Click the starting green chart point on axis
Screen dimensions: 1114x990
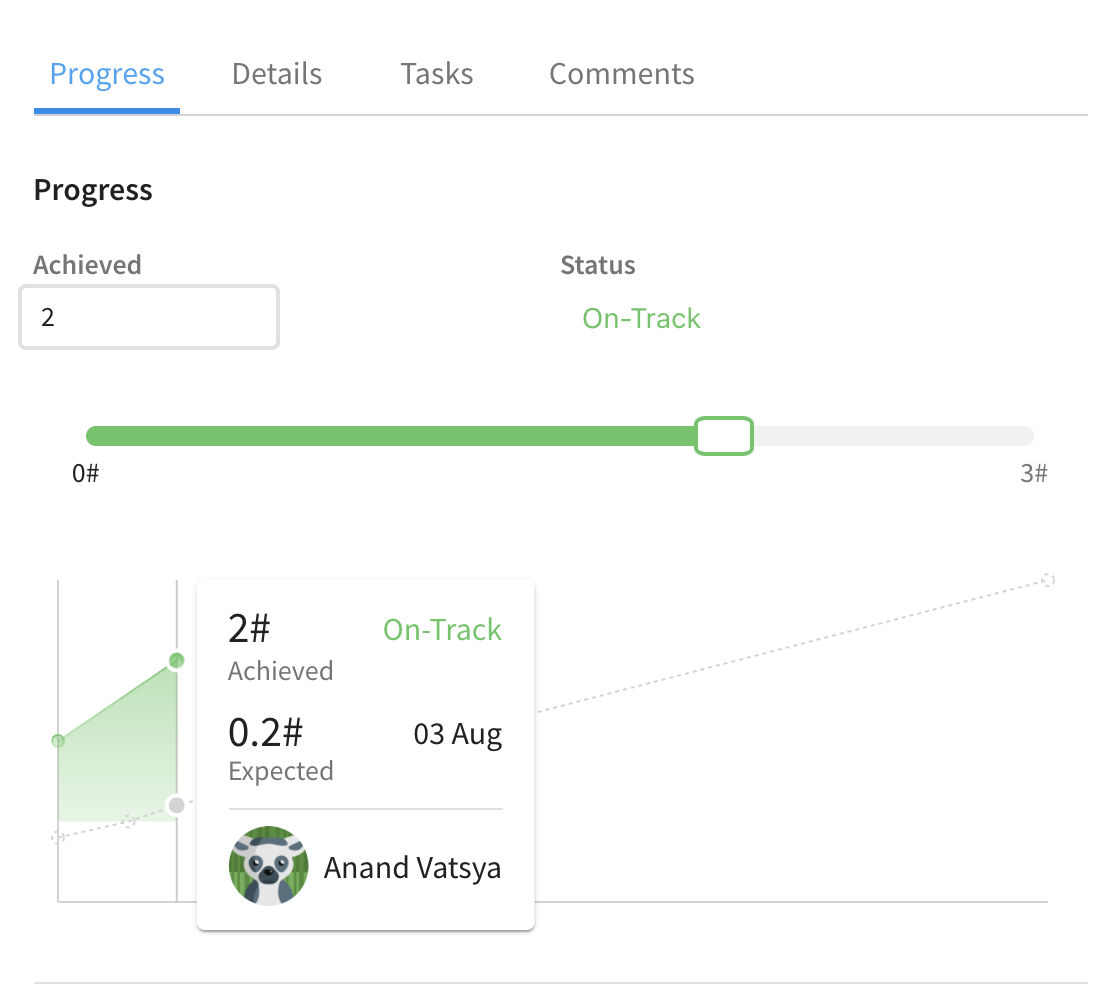pyautogui.click(x=58, y=741)
